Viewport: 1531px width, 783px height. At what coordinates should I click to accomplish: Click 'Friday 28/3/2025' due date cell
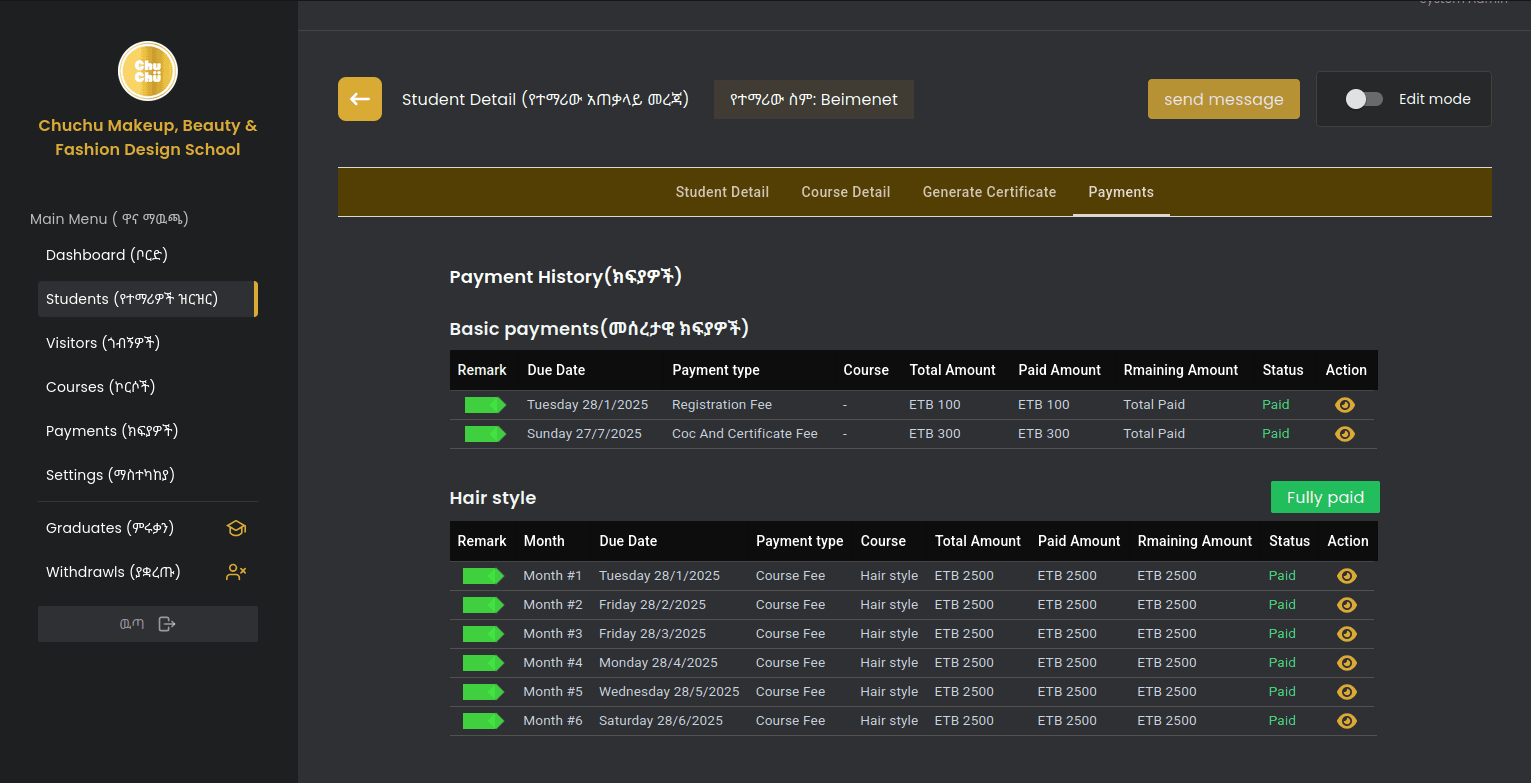coord(652,634)
